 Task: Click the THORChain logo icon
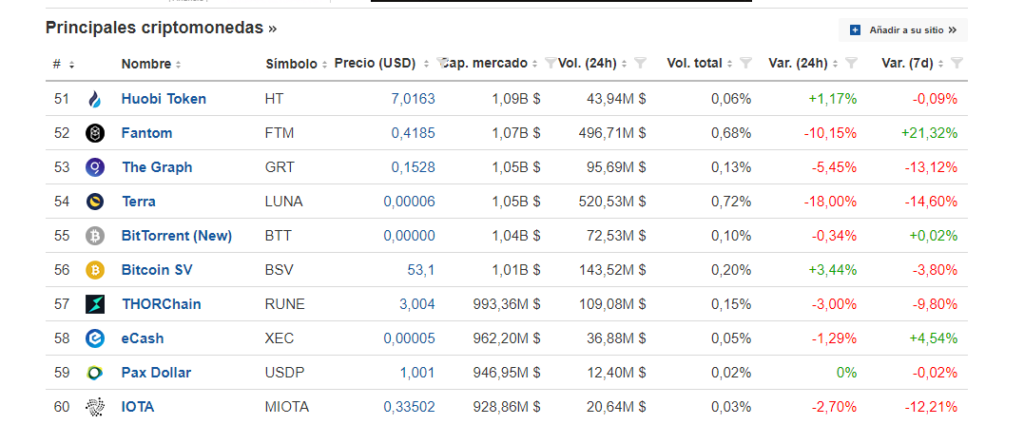[95, 304]
